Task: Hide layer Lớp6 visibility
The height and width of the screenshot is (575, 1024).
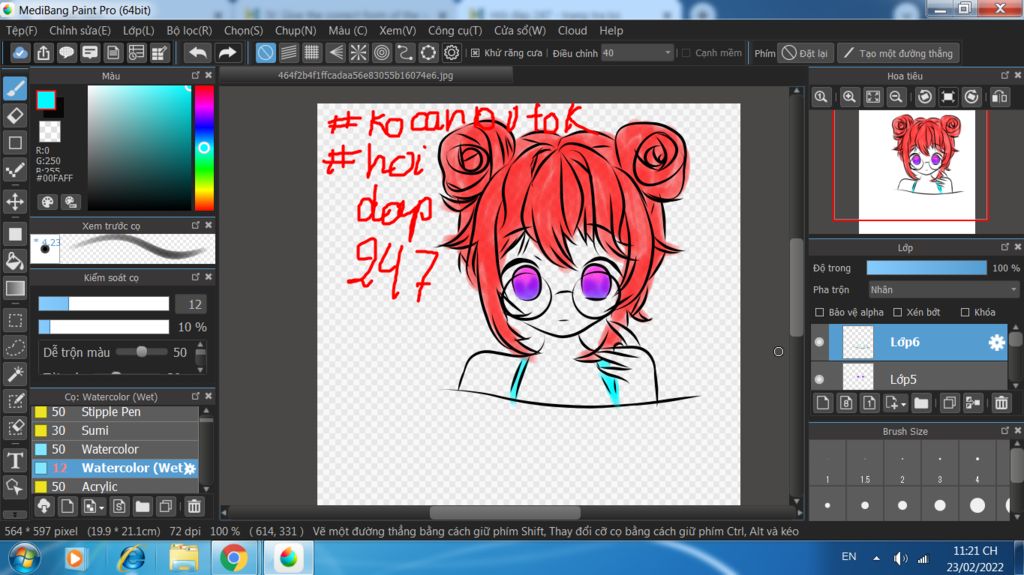Action: 820,342
